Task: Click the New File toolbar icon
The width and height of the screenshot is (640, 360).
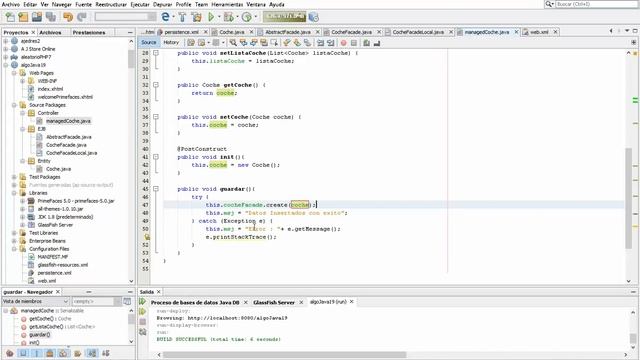Action: coord(10,17)
